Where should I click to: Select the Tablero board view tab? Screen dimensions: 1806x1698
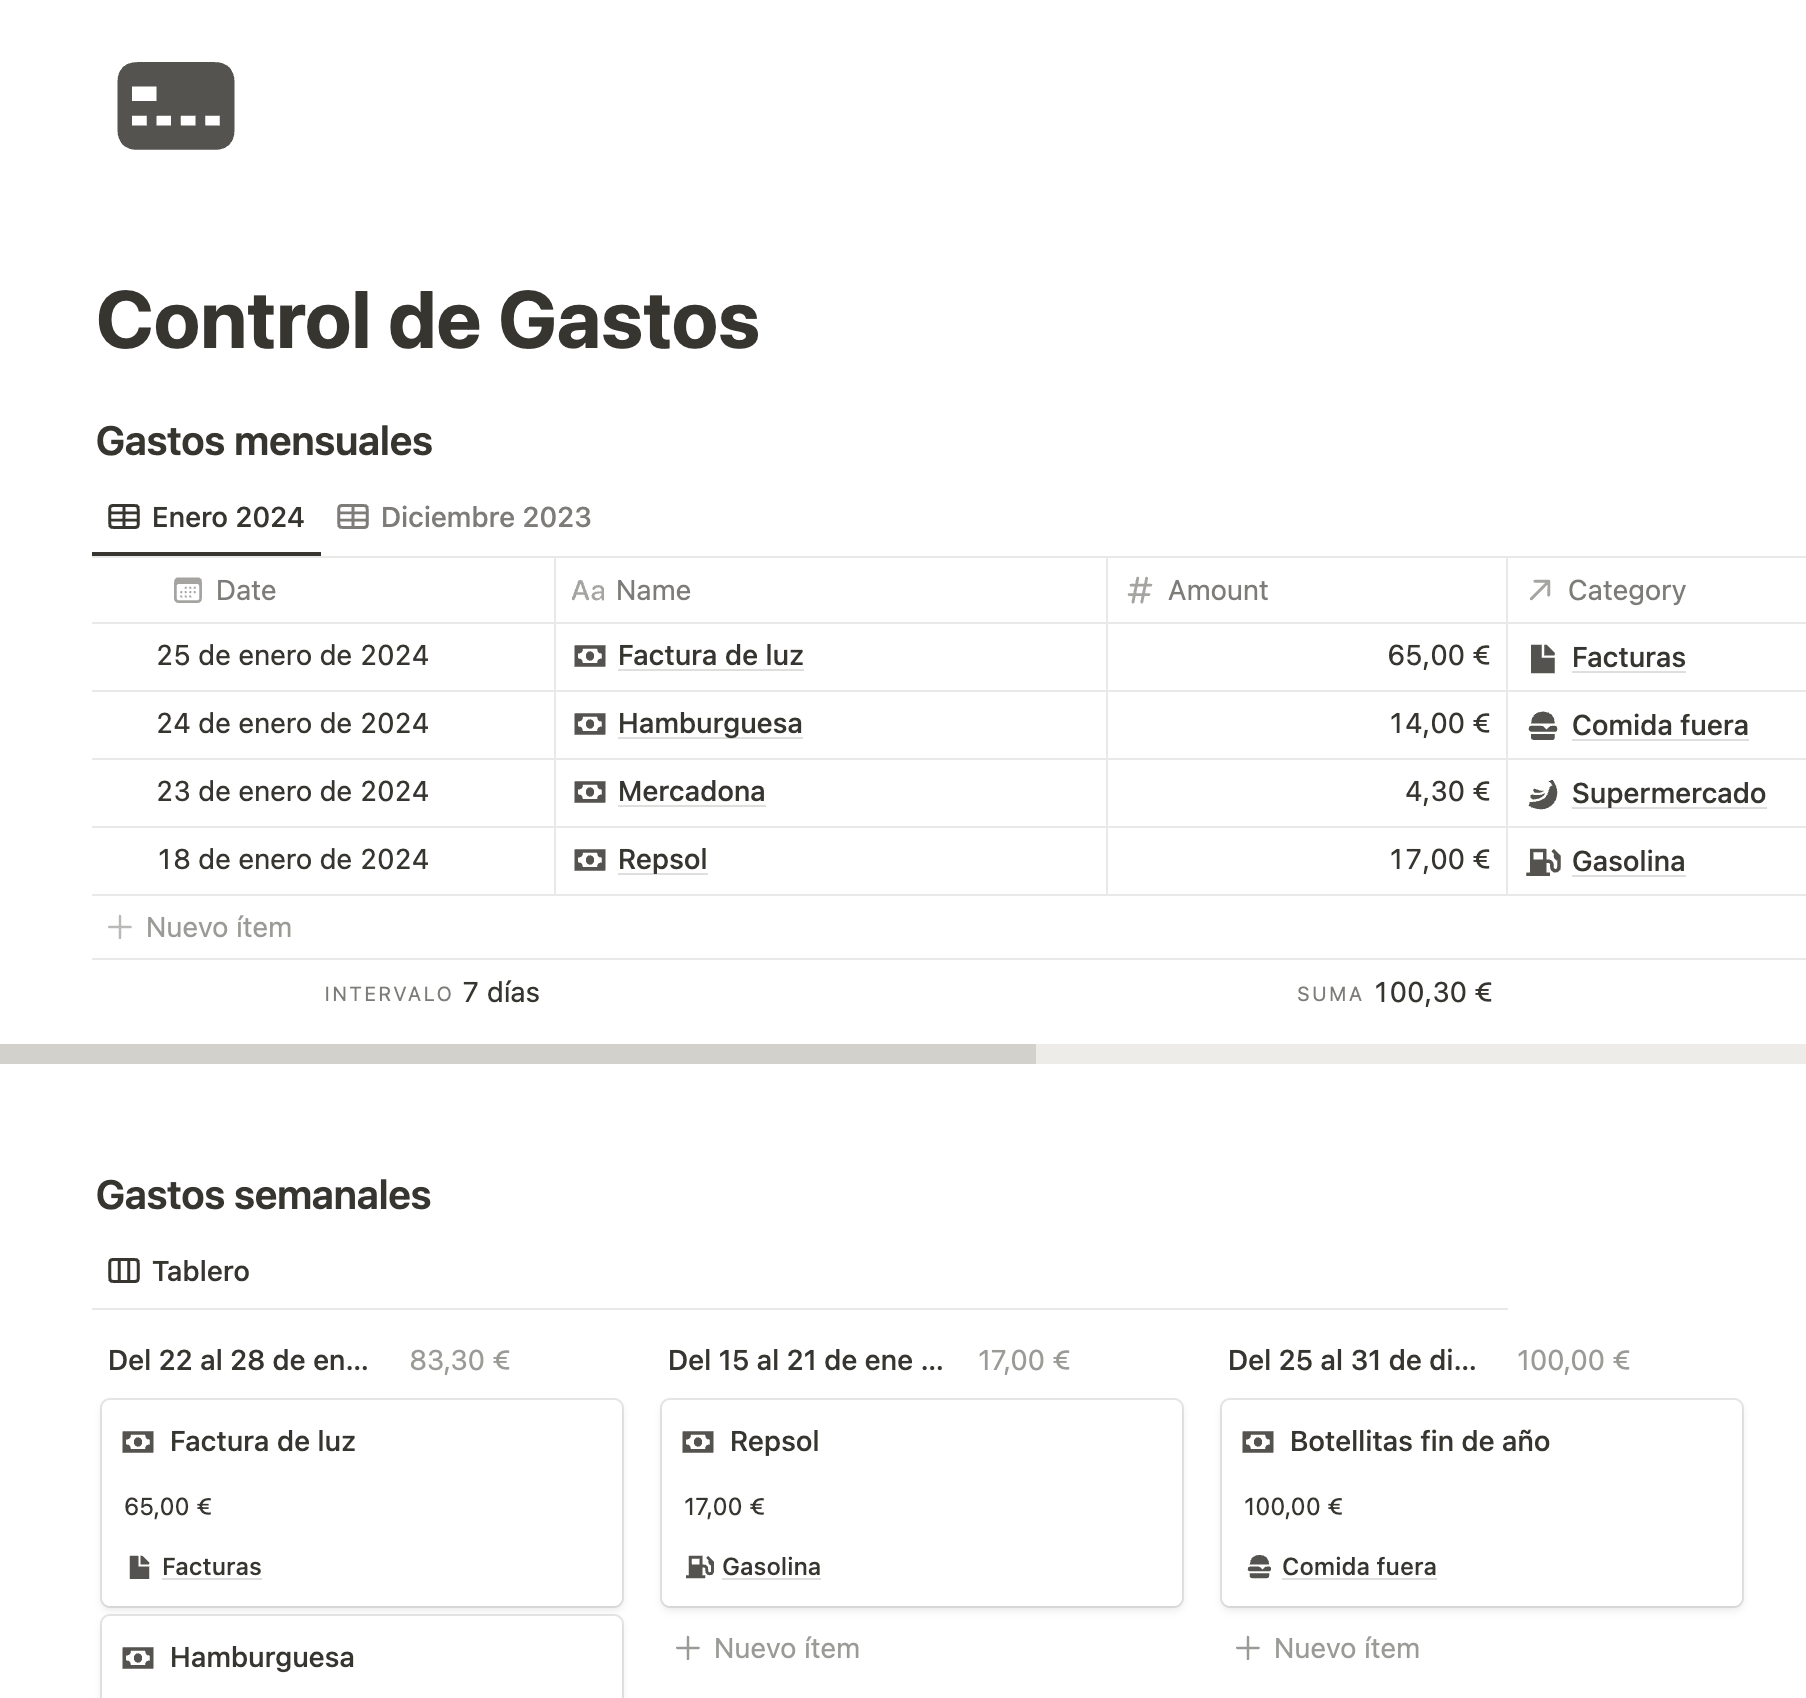pyautogui.click(x=180, y=1271)
